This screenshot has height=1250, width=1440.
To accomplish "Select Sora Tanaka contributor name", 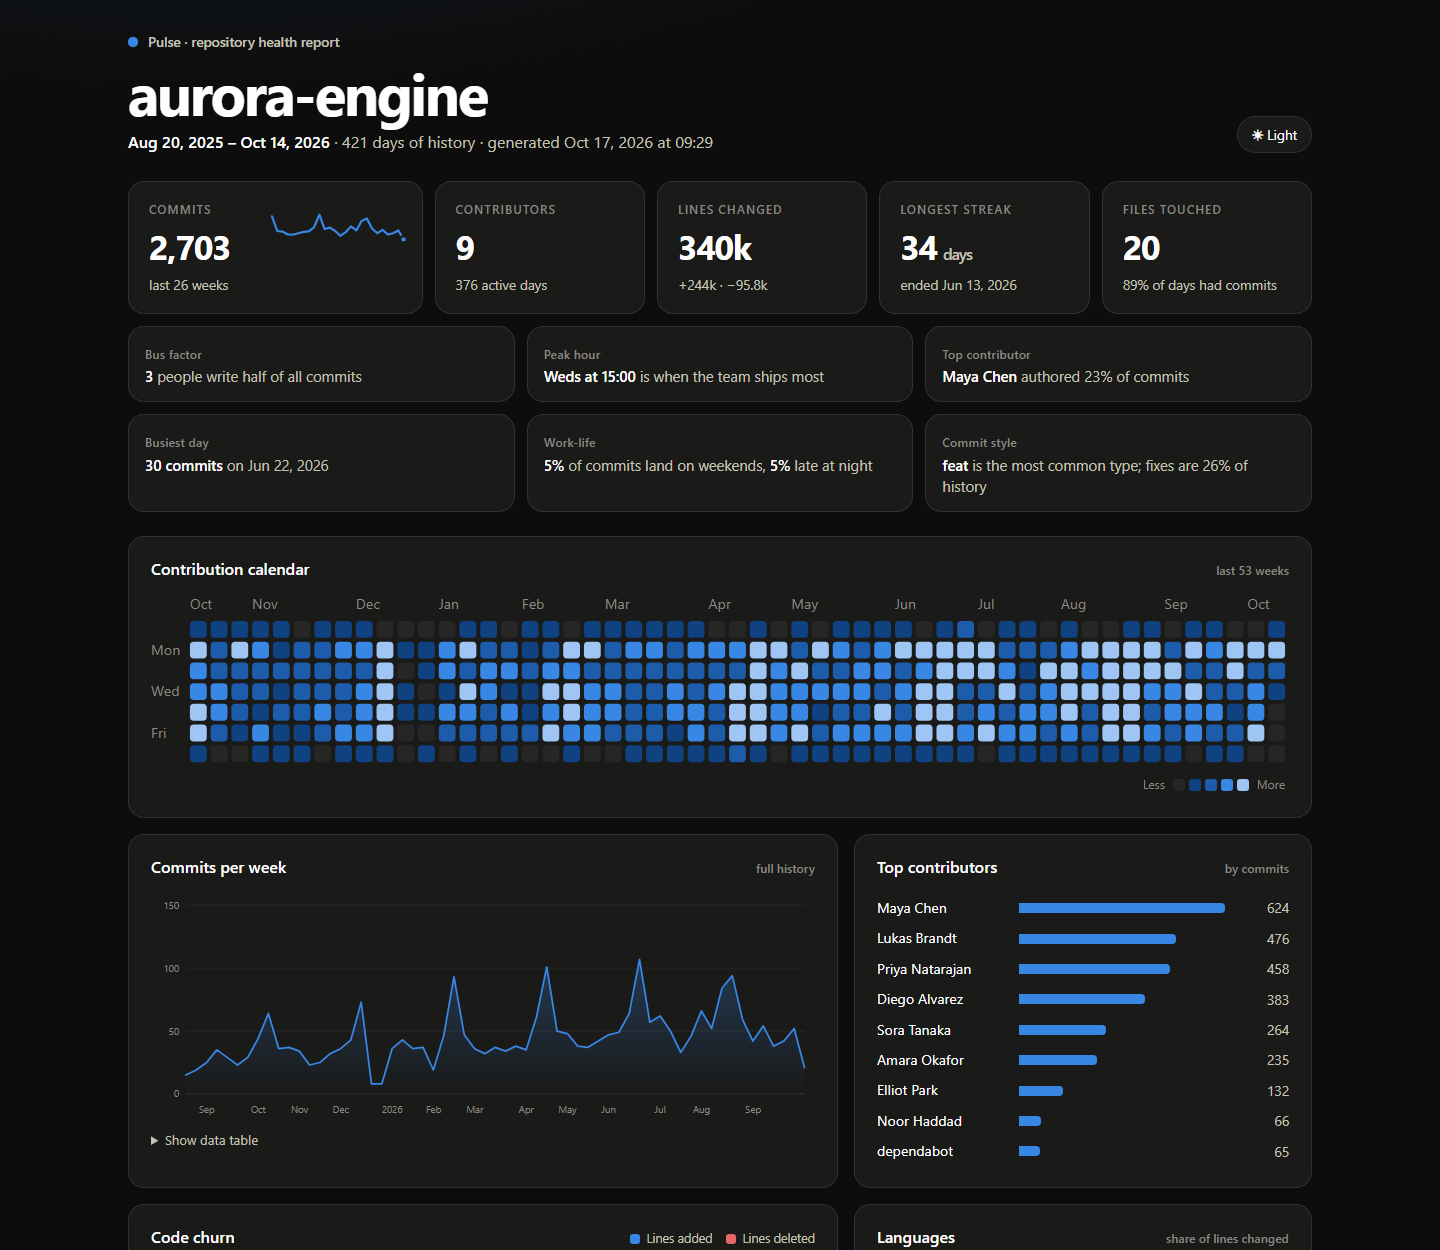I will click(x=914, y=1030).
